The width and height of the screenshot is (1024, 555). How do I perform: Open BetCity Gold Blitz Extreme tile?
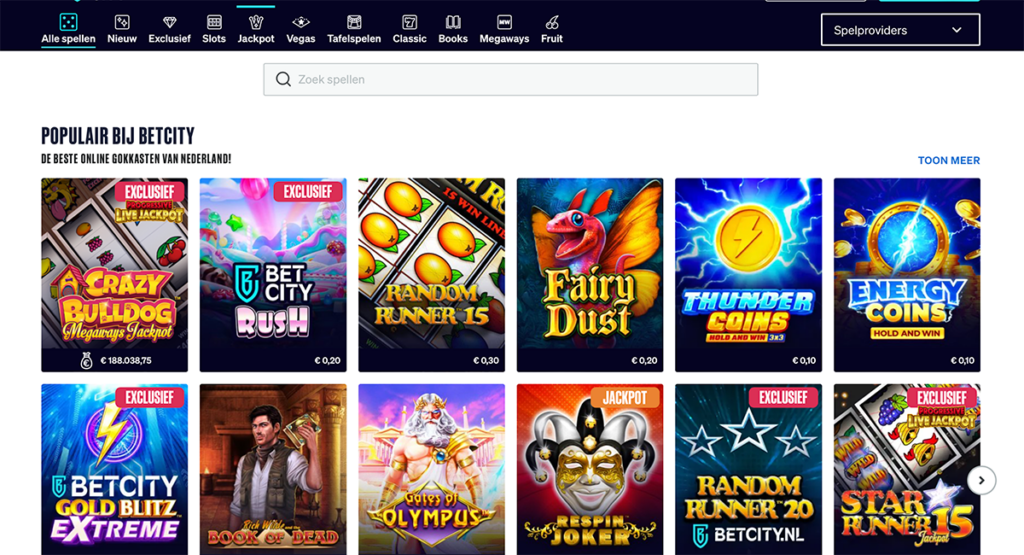[114, 469]
